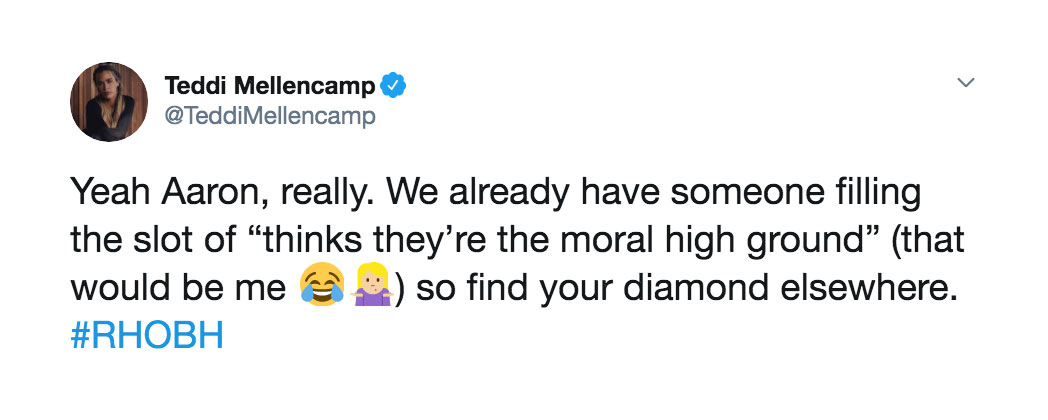The height and width of the screenshot is (420, 1048).
Task: Click the word "already" in the tweet
Action: [484, 190]
